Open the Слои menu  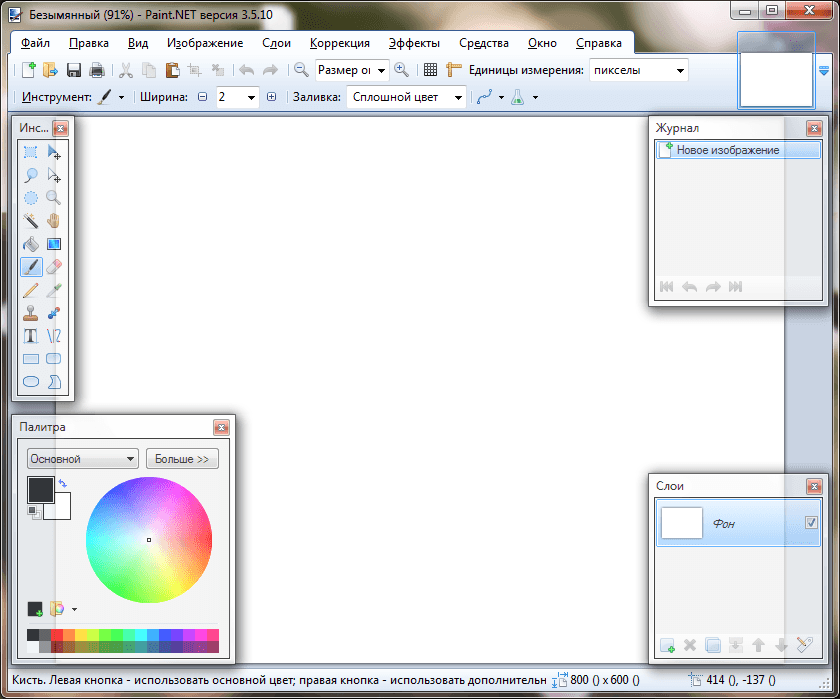point(277,43)
